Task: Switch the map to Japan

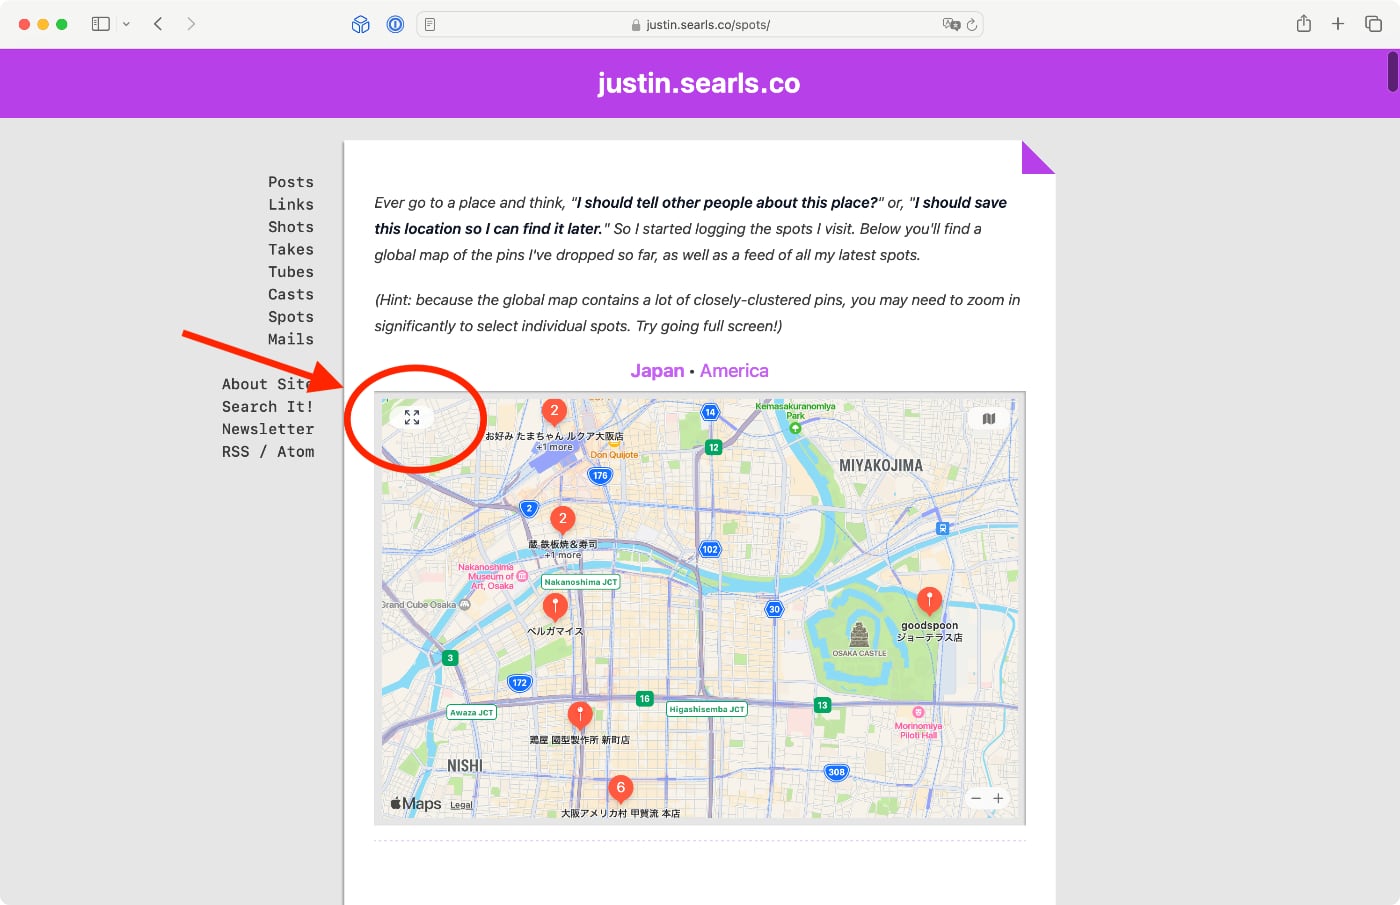Action: point(657,371)
